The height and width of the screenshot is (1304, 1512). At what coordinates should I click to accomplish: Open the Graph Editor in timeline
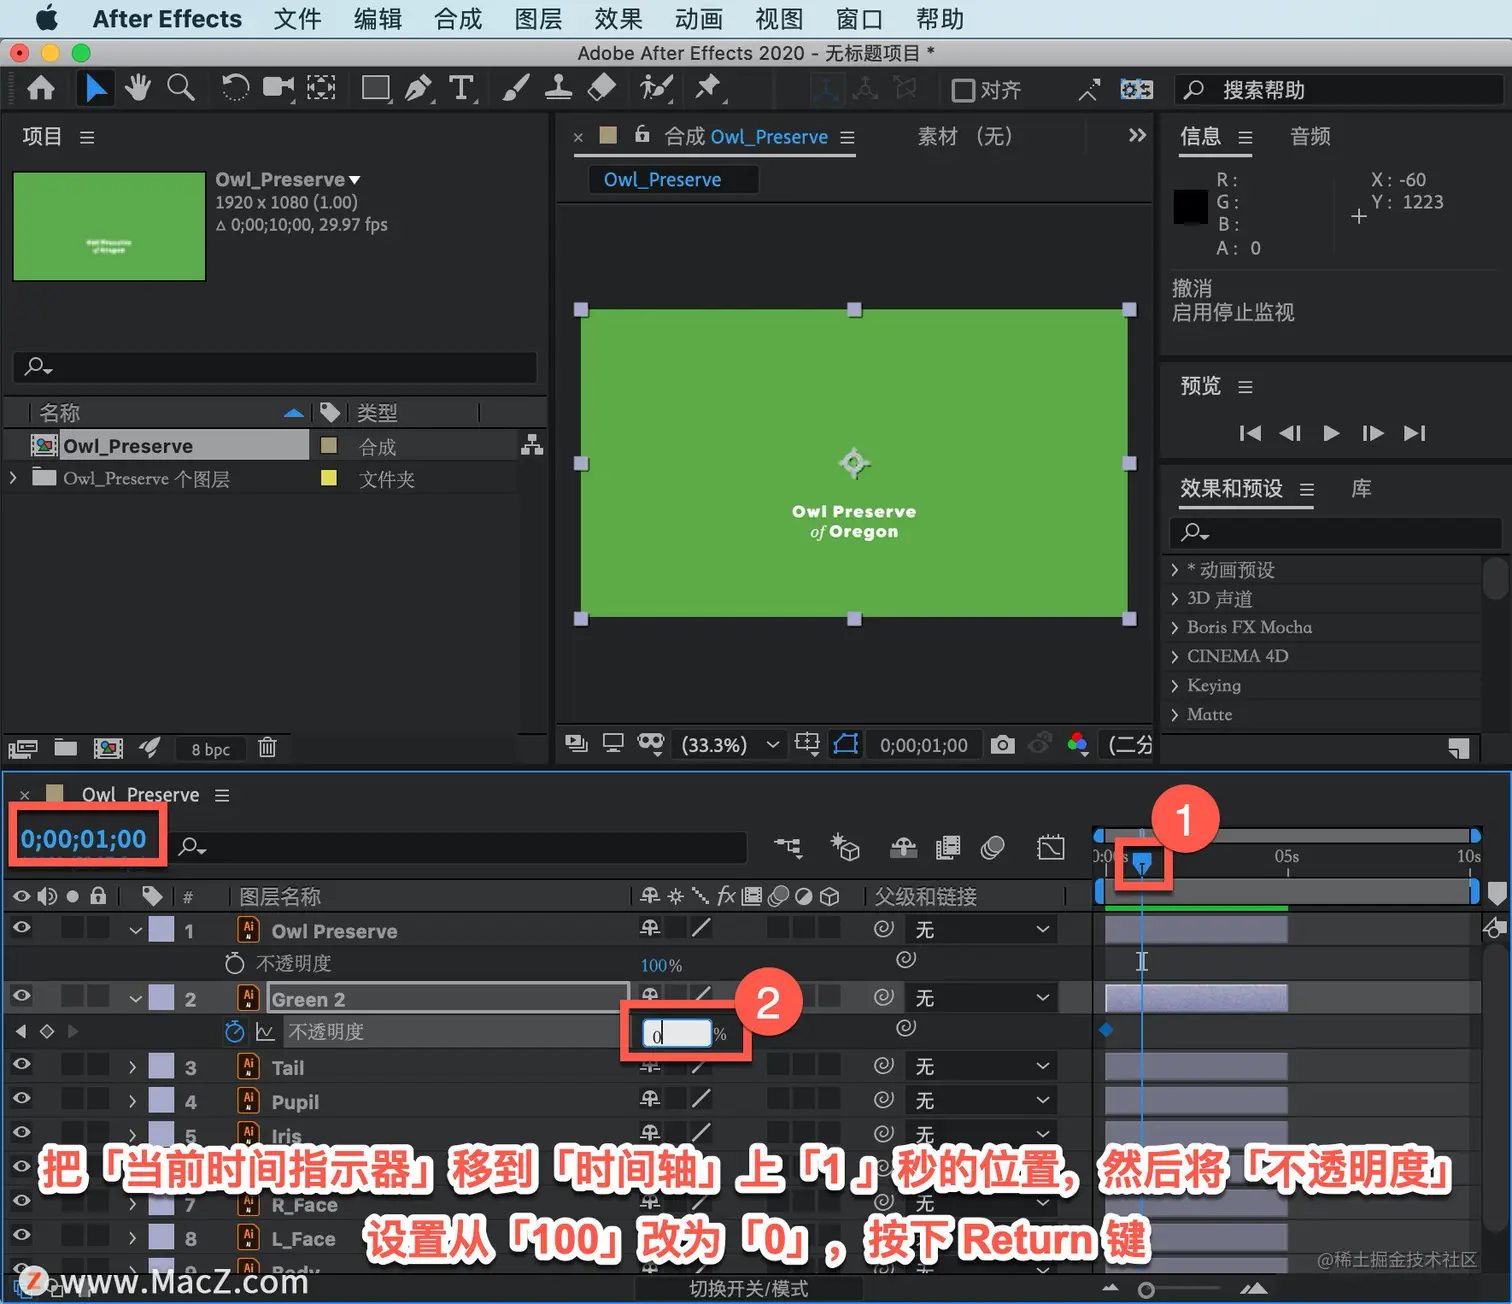[1051, 848]
